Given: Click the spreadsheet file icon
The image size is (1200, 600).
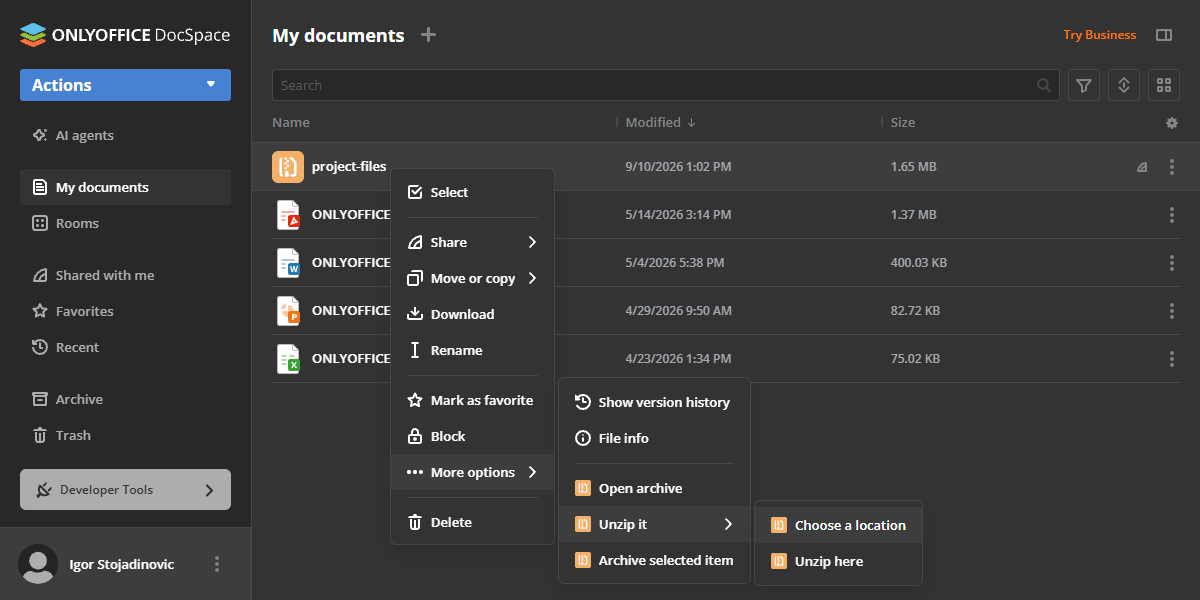Looking at the screenshot, I should [x=288, y=359].
